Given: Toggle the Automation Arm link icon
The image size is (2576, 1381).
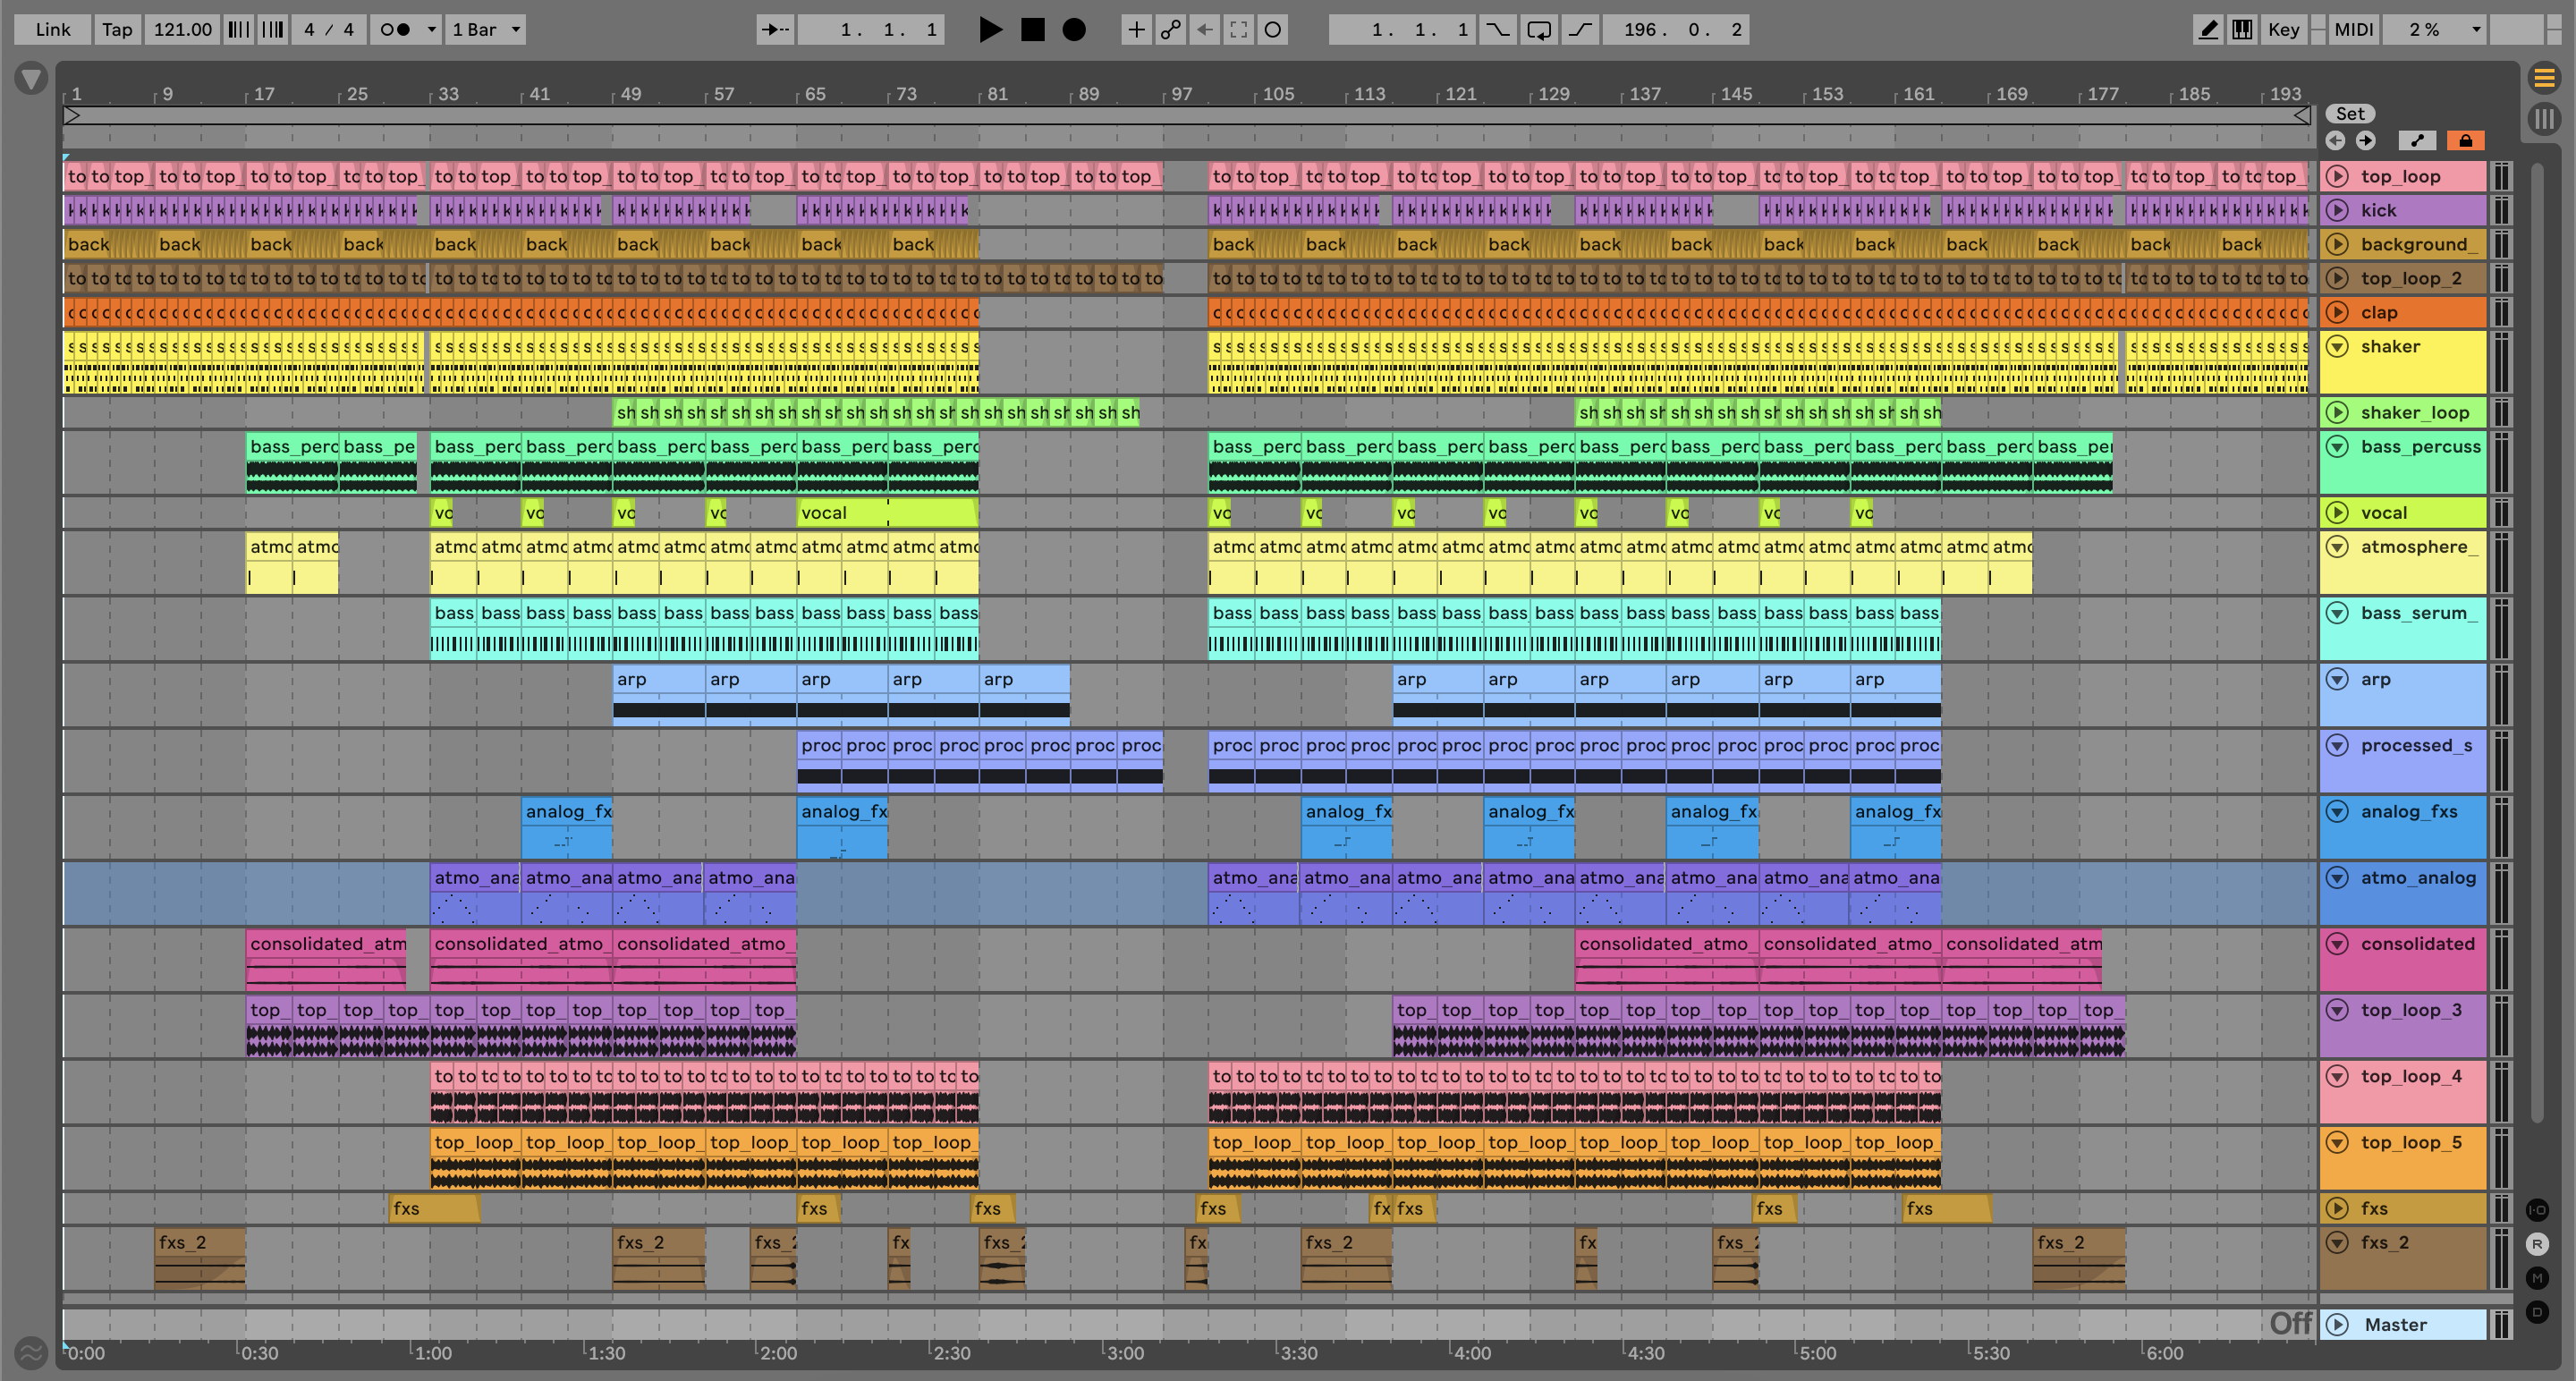Looking at the screenshot, I should [x=1170, y=29].
